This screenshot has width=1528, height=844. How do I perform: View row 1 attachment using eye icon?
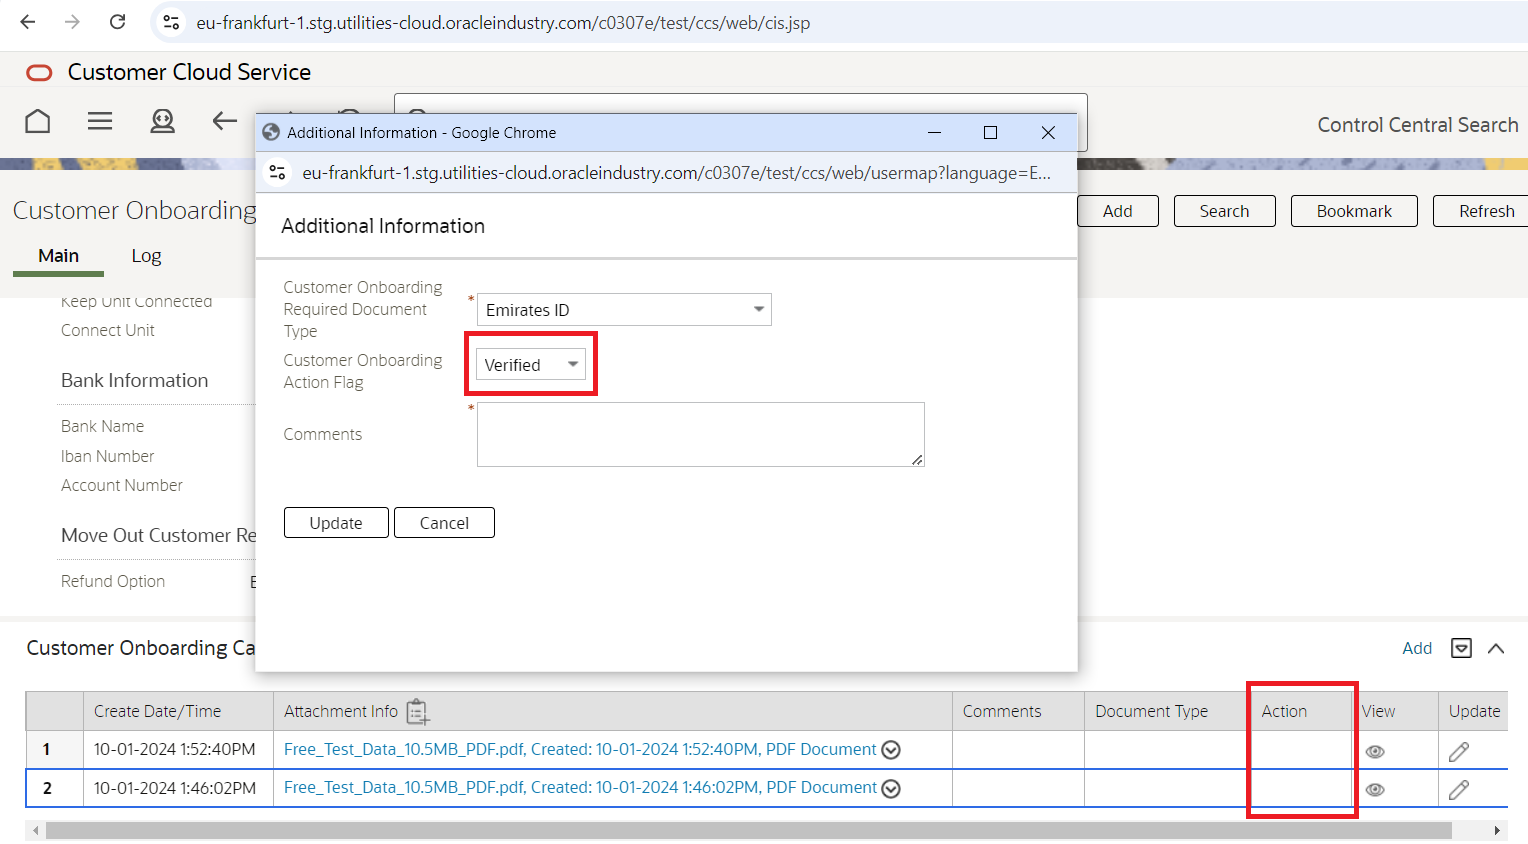1375,751
